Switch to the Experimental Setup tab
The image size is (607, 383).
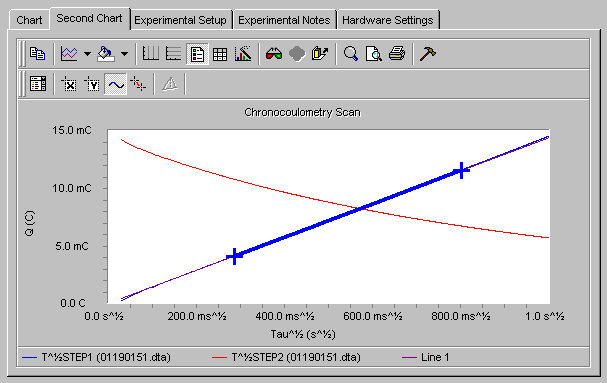pos(180,20)
